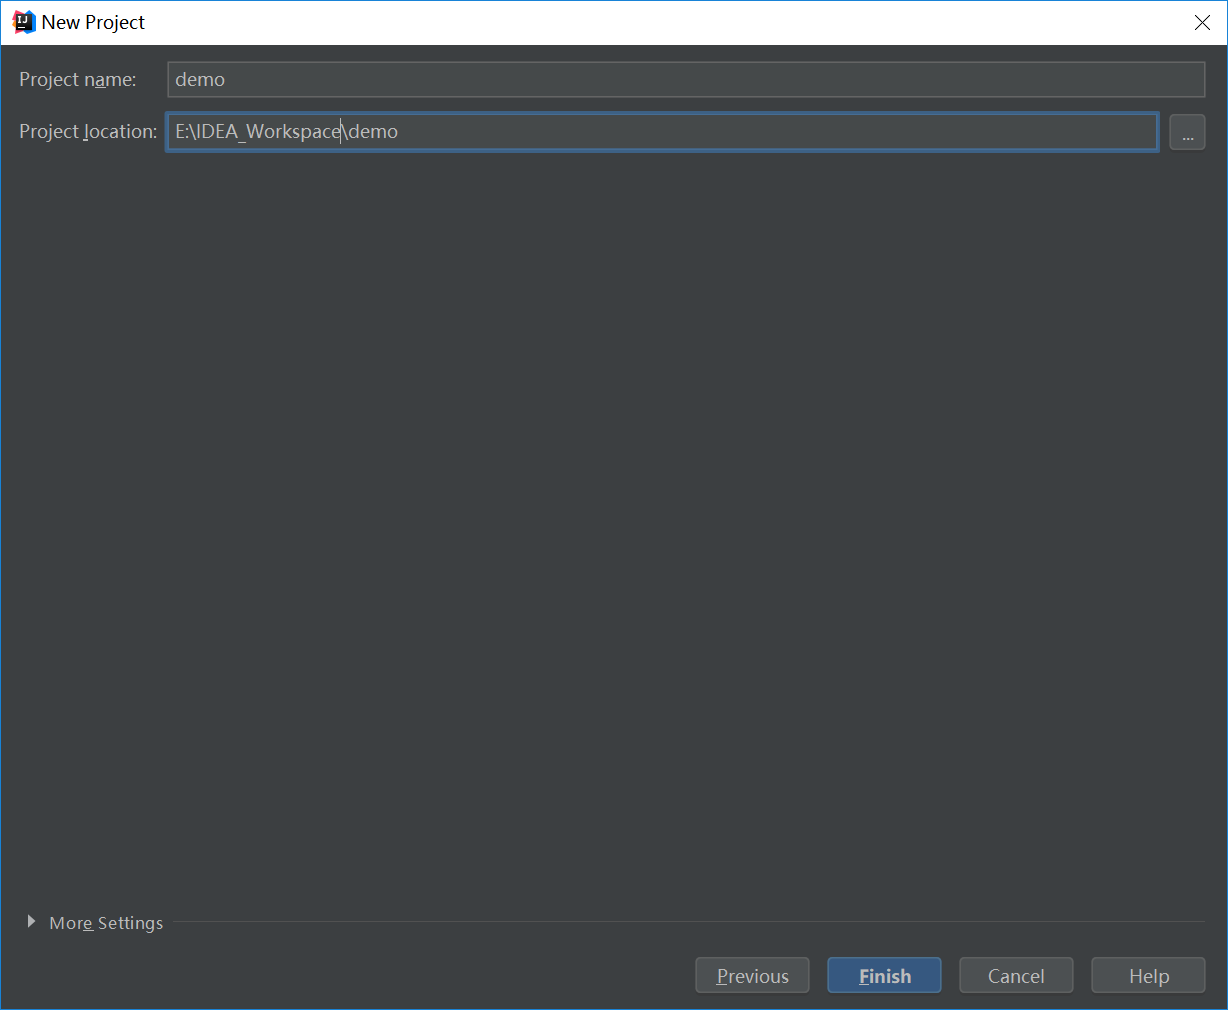Click the IntelliJ IDEA title bar icon
The image size is (1228, 1010).
click(x=24, y=22)
